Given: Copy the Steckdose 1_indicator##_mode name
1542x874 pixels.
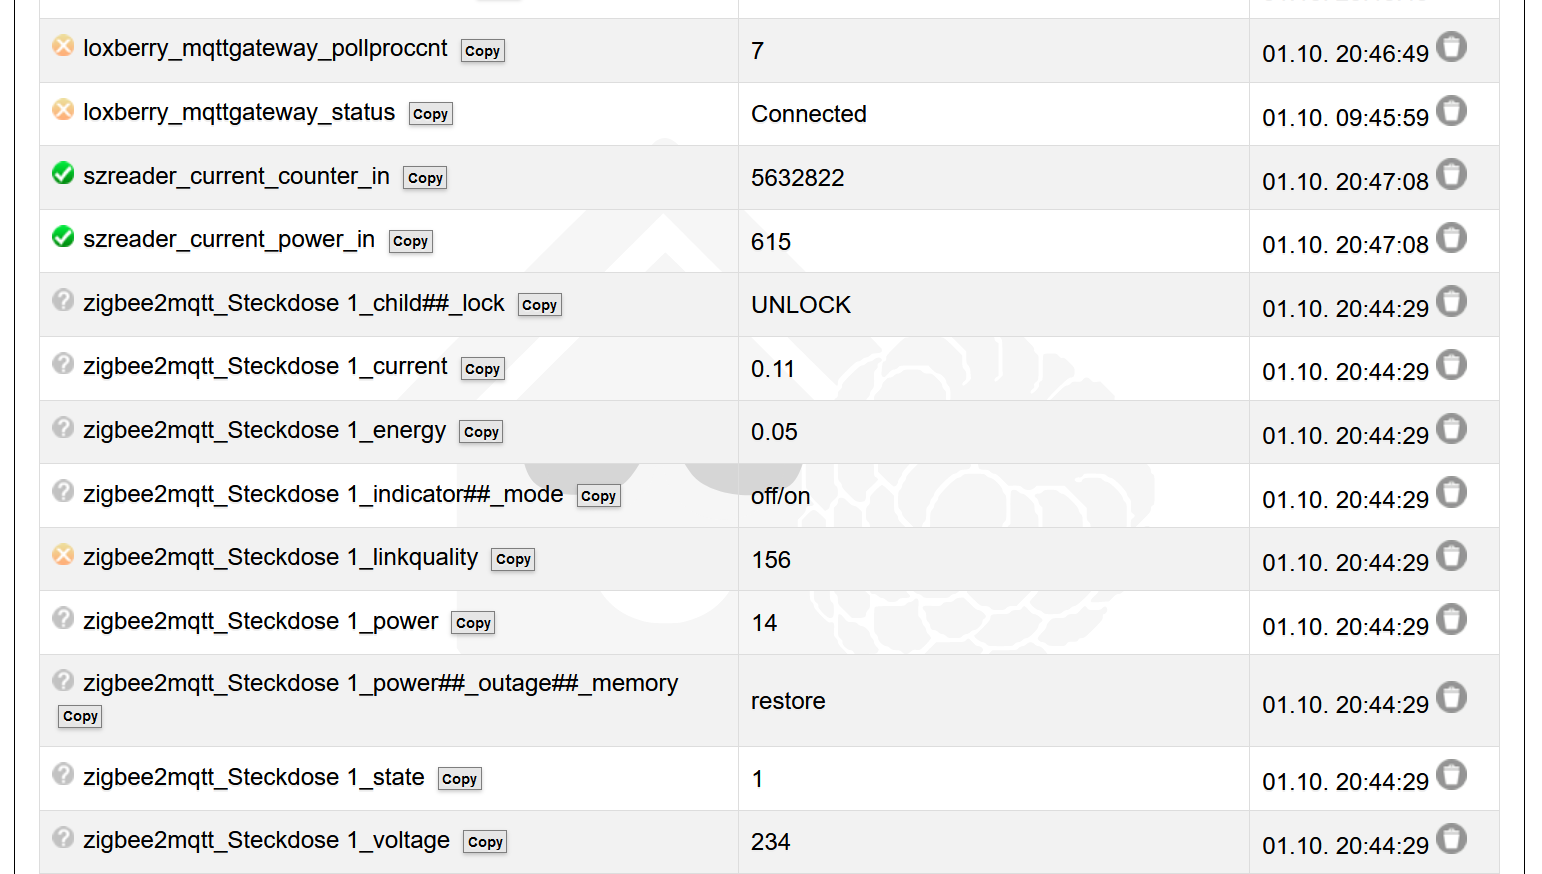Looking at the screenshot, I should click(x=598, y=496).
